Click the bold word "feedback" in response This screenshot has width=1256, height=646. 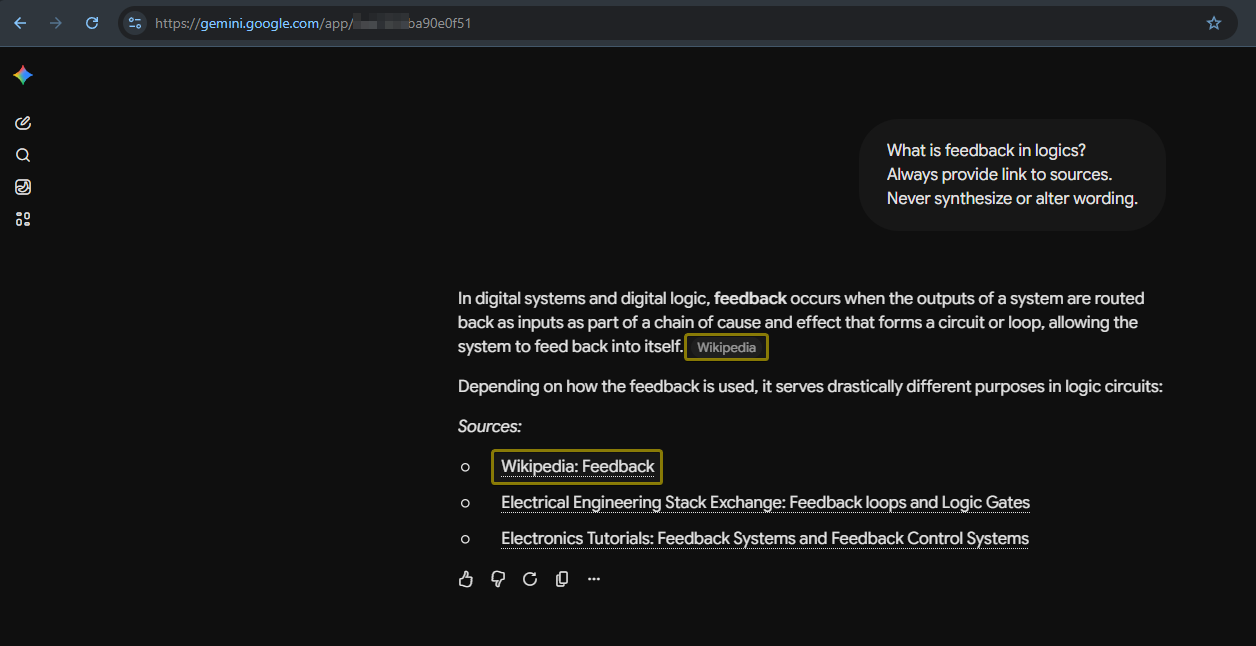pos(750,298)
